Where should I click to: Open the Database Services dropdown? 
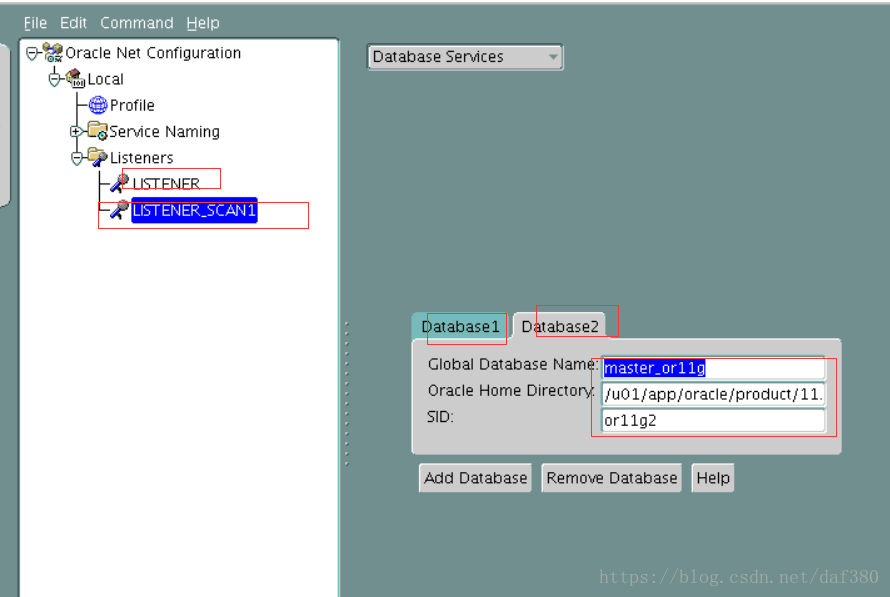[x=465, y=57]
